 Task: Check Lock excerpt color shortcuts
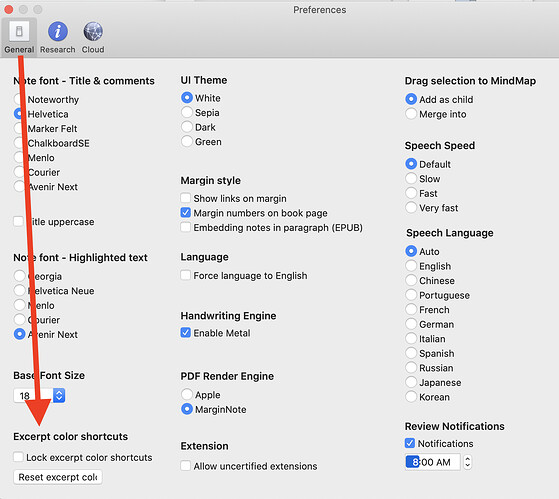(18, 457)
